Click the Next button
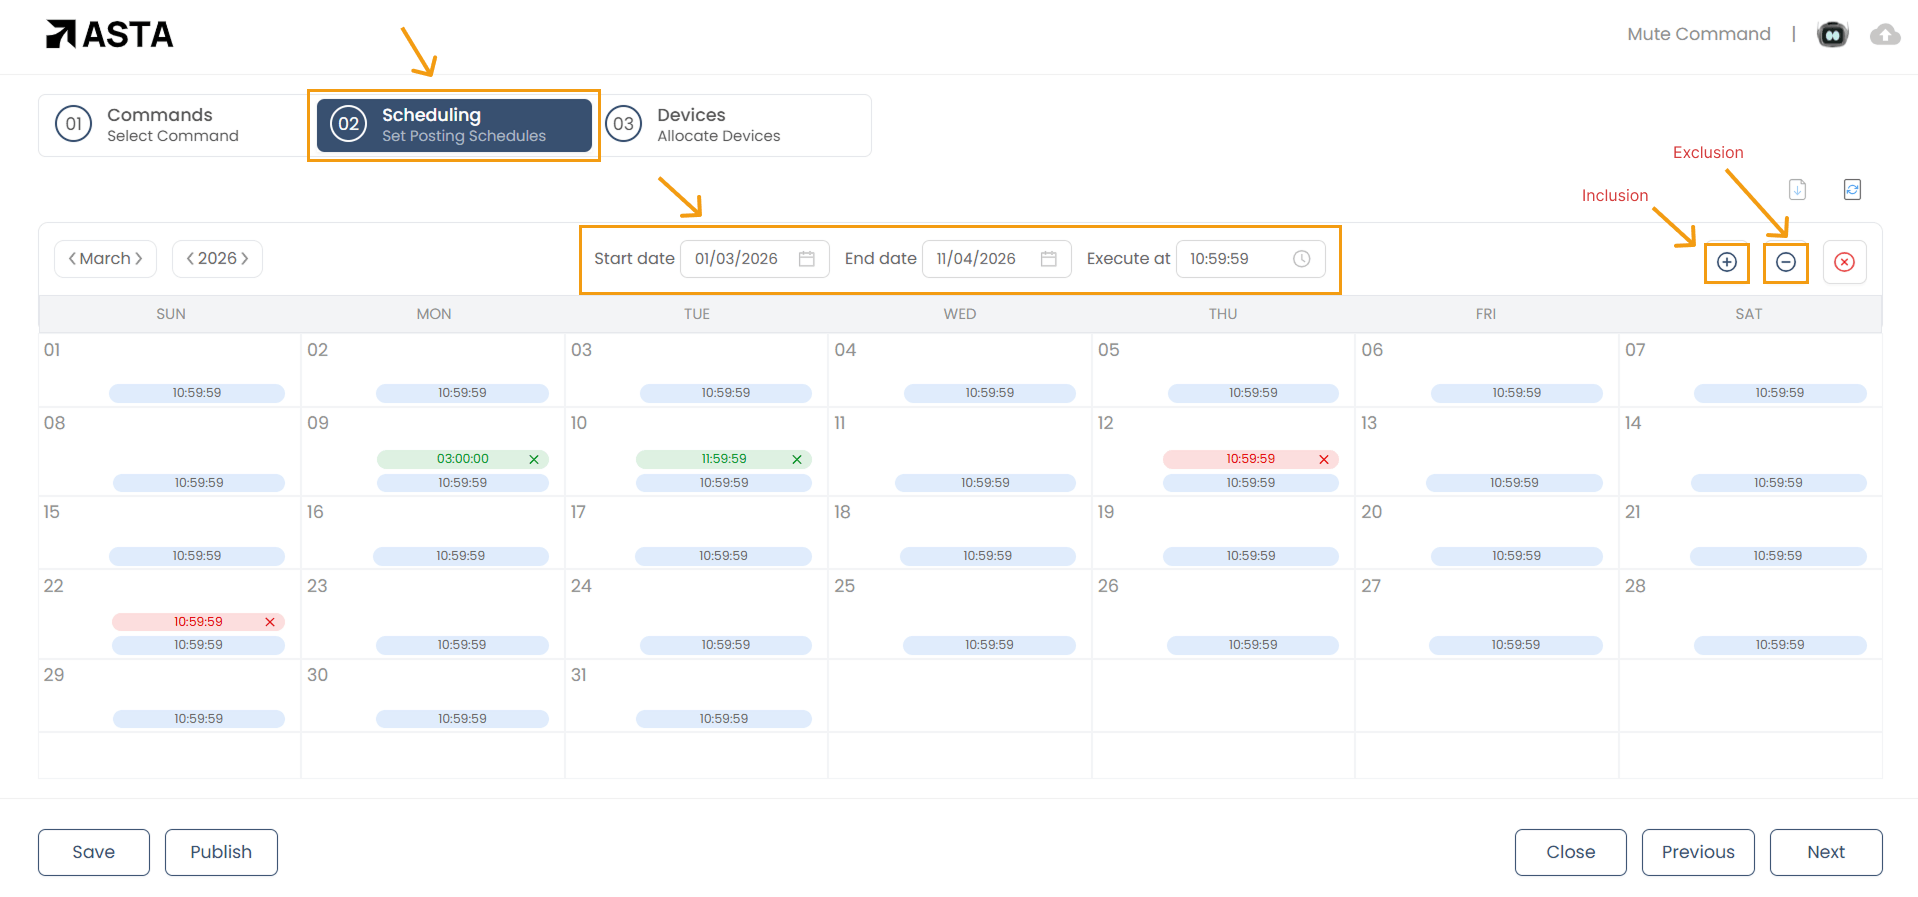 (1825, 852)
